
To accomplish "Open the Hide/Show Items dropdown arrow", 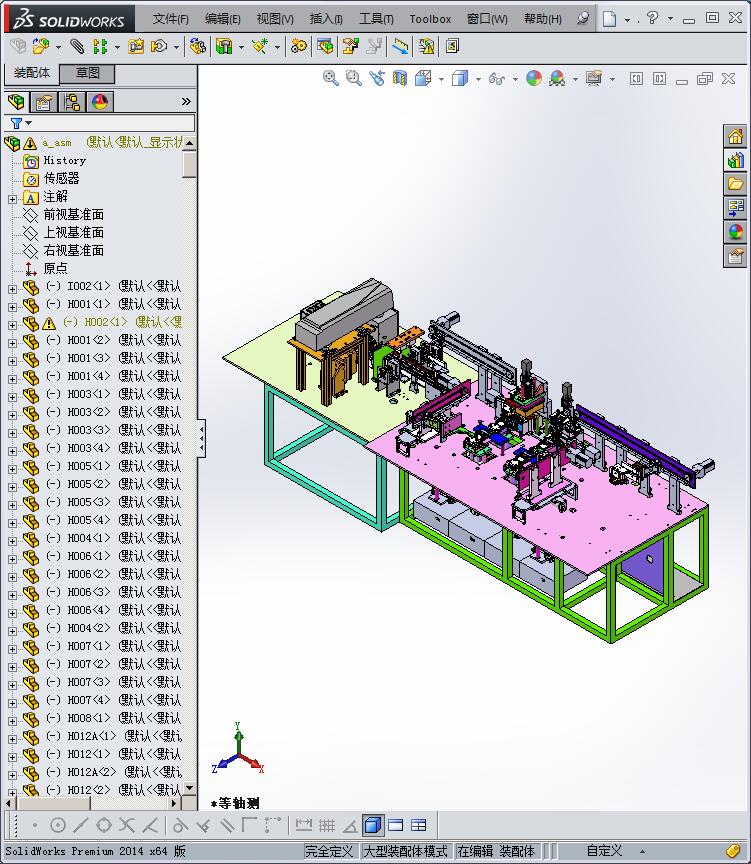I will pos(515,79).
